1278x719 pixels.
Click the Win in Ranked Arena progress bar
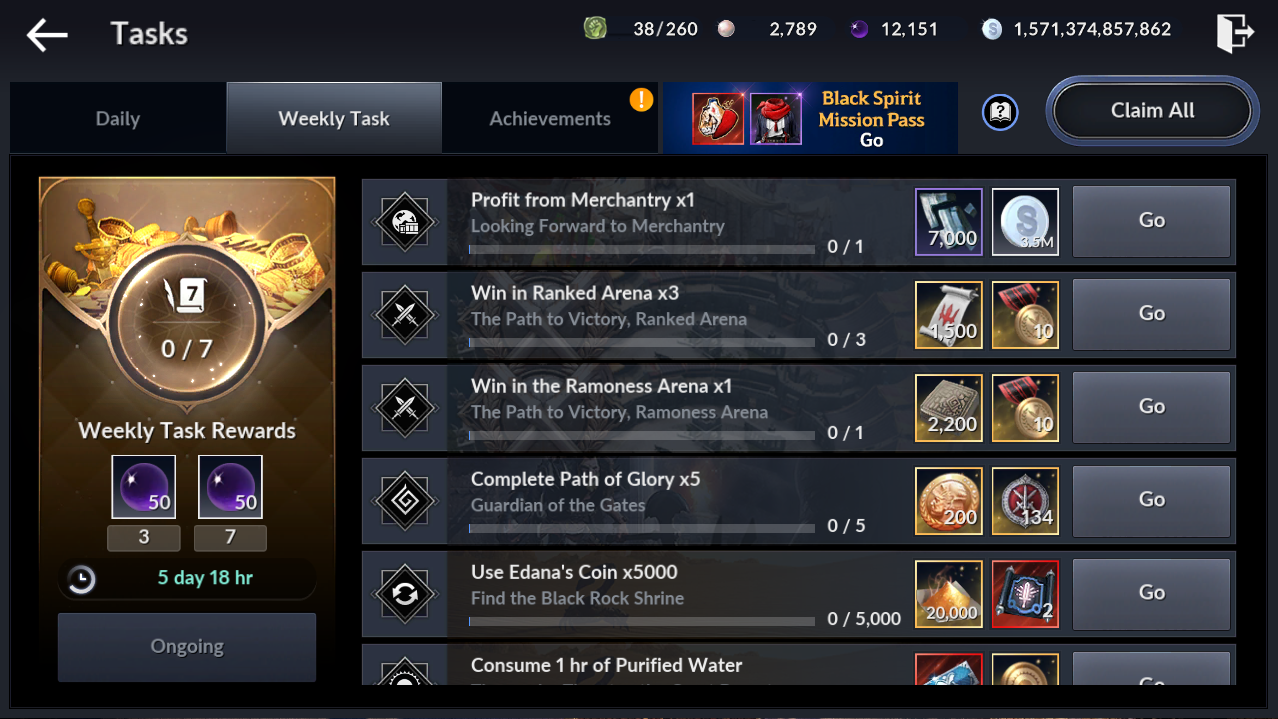(x=642, y=342)
